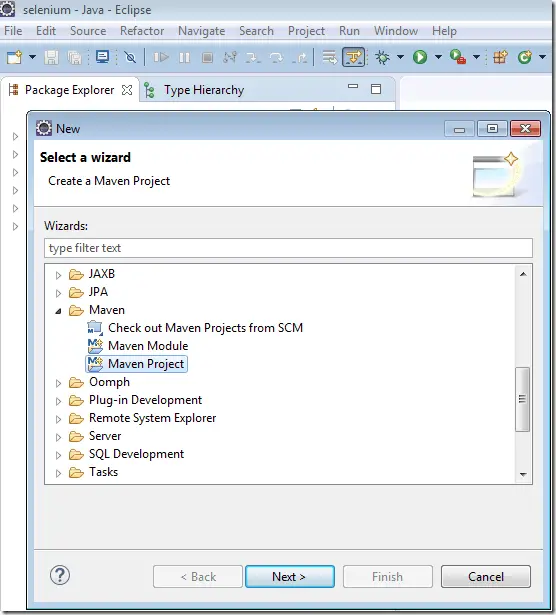Select the Tasks folder label
Viewport: 556px width, 615px height.
pyautogui.click(x=104, y=472)
